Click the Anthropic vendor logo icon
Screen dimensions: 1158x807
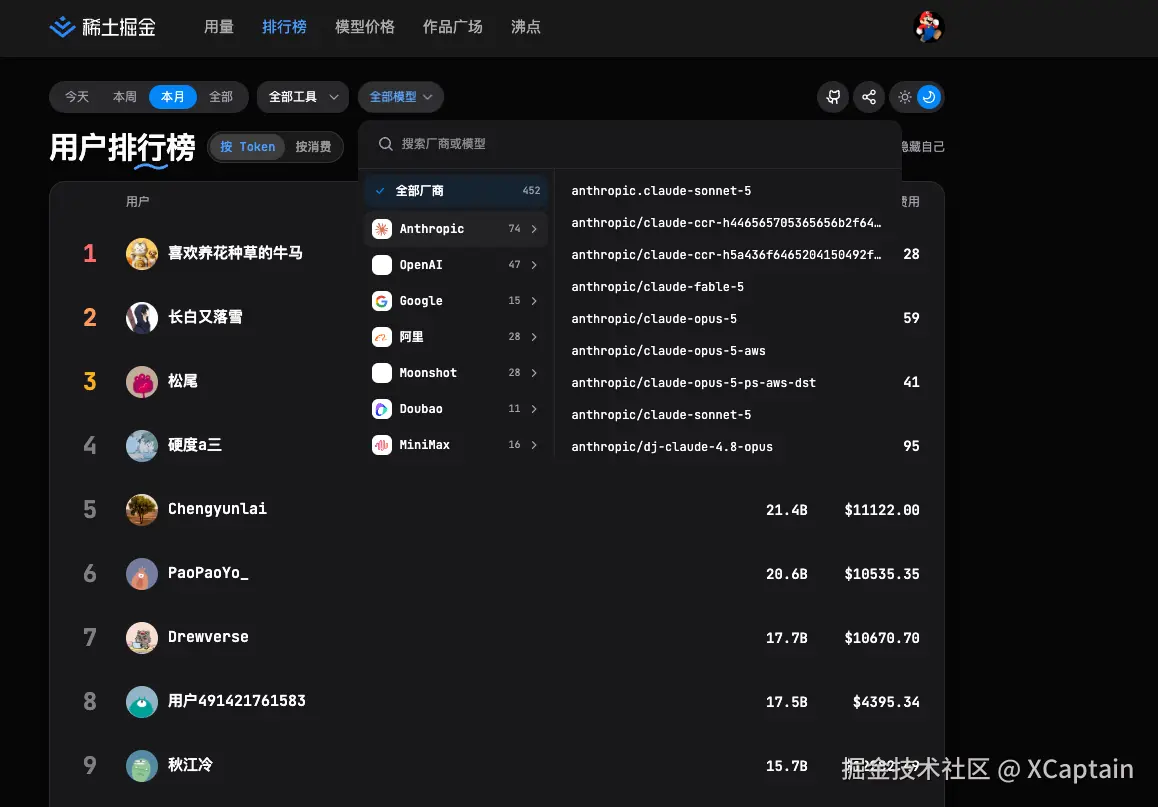pyautogui.click(x=382, y=229)
